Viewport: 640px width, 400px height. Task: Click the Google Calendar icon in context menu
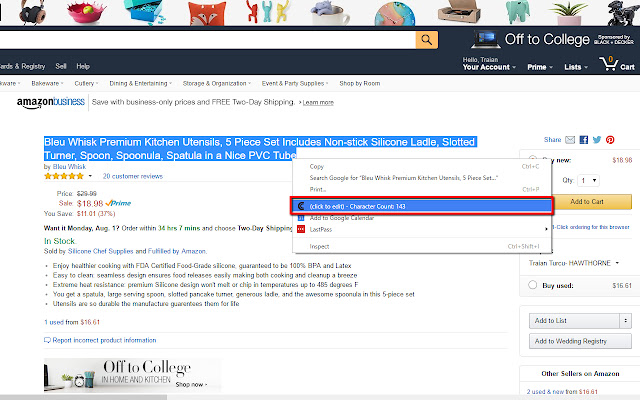point(301,218)
